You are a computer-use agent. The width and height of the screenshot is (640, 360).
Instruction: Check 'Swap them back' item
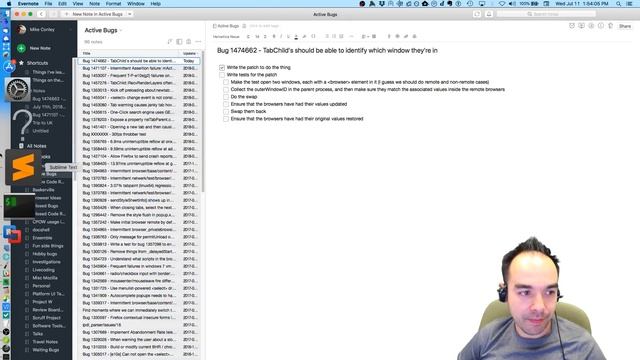click(x=226, y=111)
